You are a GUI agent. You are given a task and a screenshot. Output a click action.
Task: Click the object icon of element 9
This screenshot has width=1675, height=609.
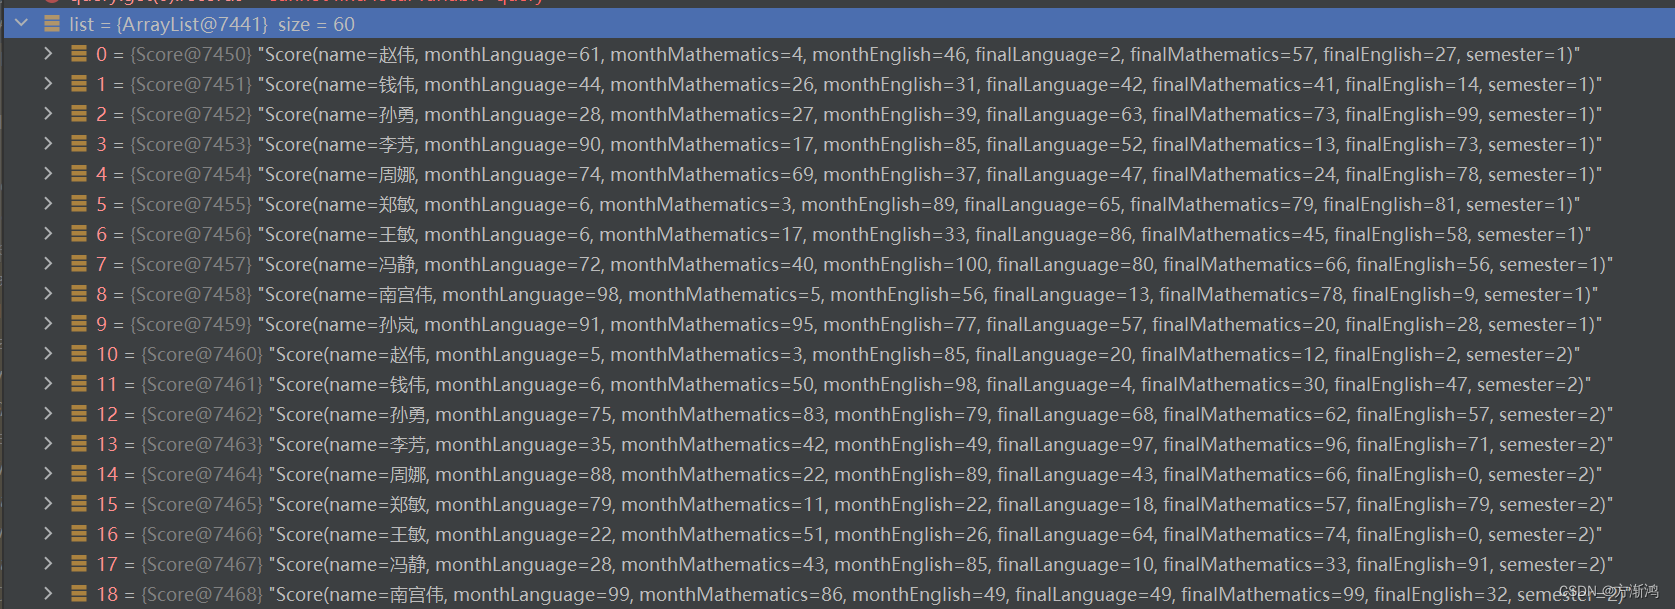pyautogui.click(x=79, y=324)
